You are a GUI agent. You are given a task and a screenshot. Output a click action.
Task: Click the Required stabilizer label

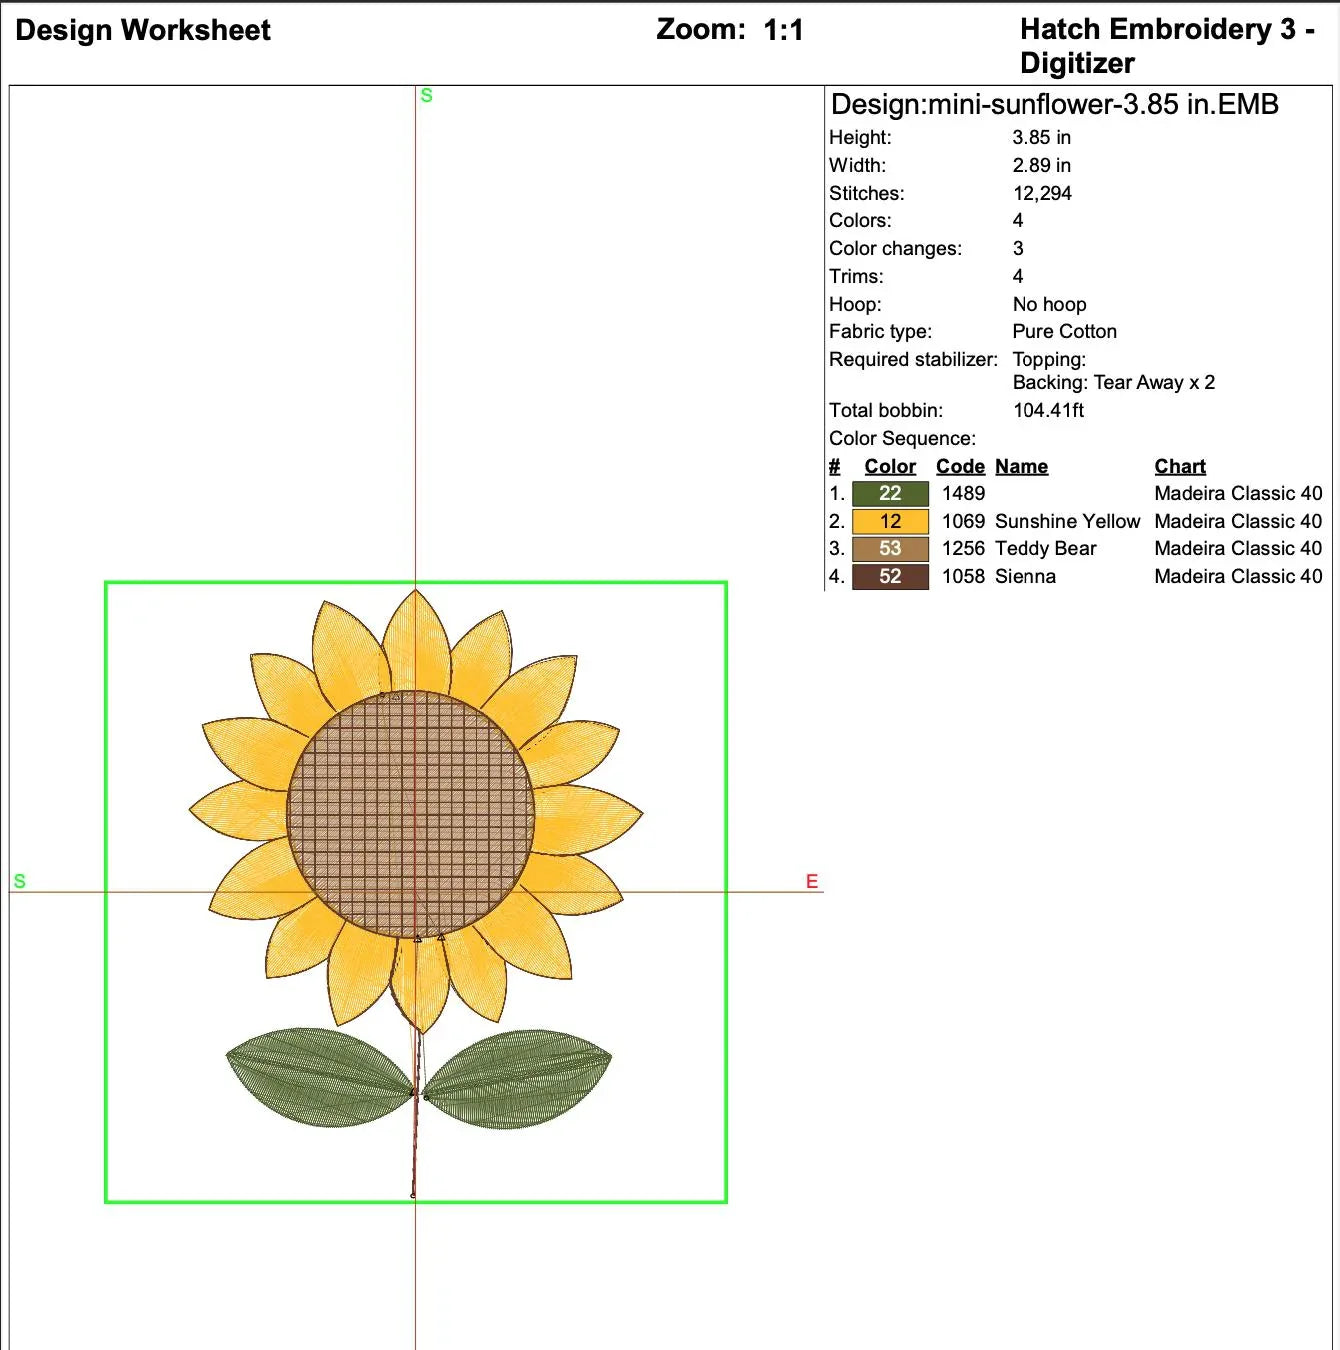(x=913, y=359)
